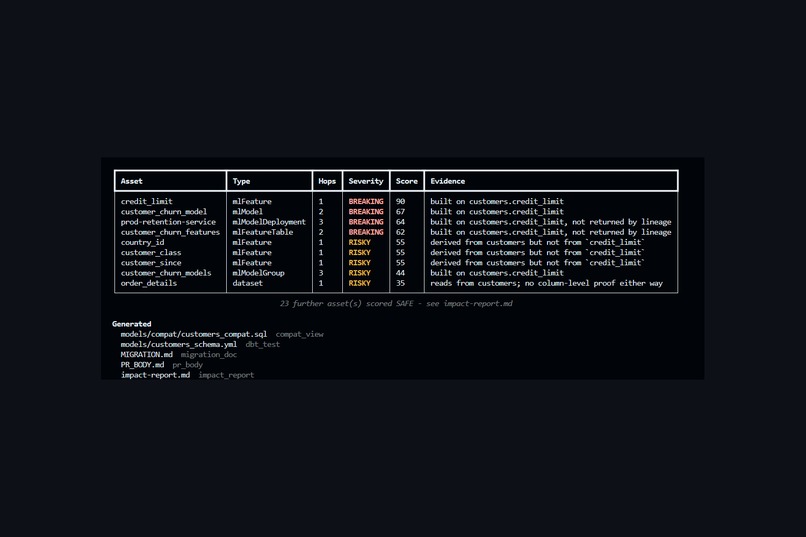Click the score value 90
This screenshot has width=806, height=537.
coord(400,201)
